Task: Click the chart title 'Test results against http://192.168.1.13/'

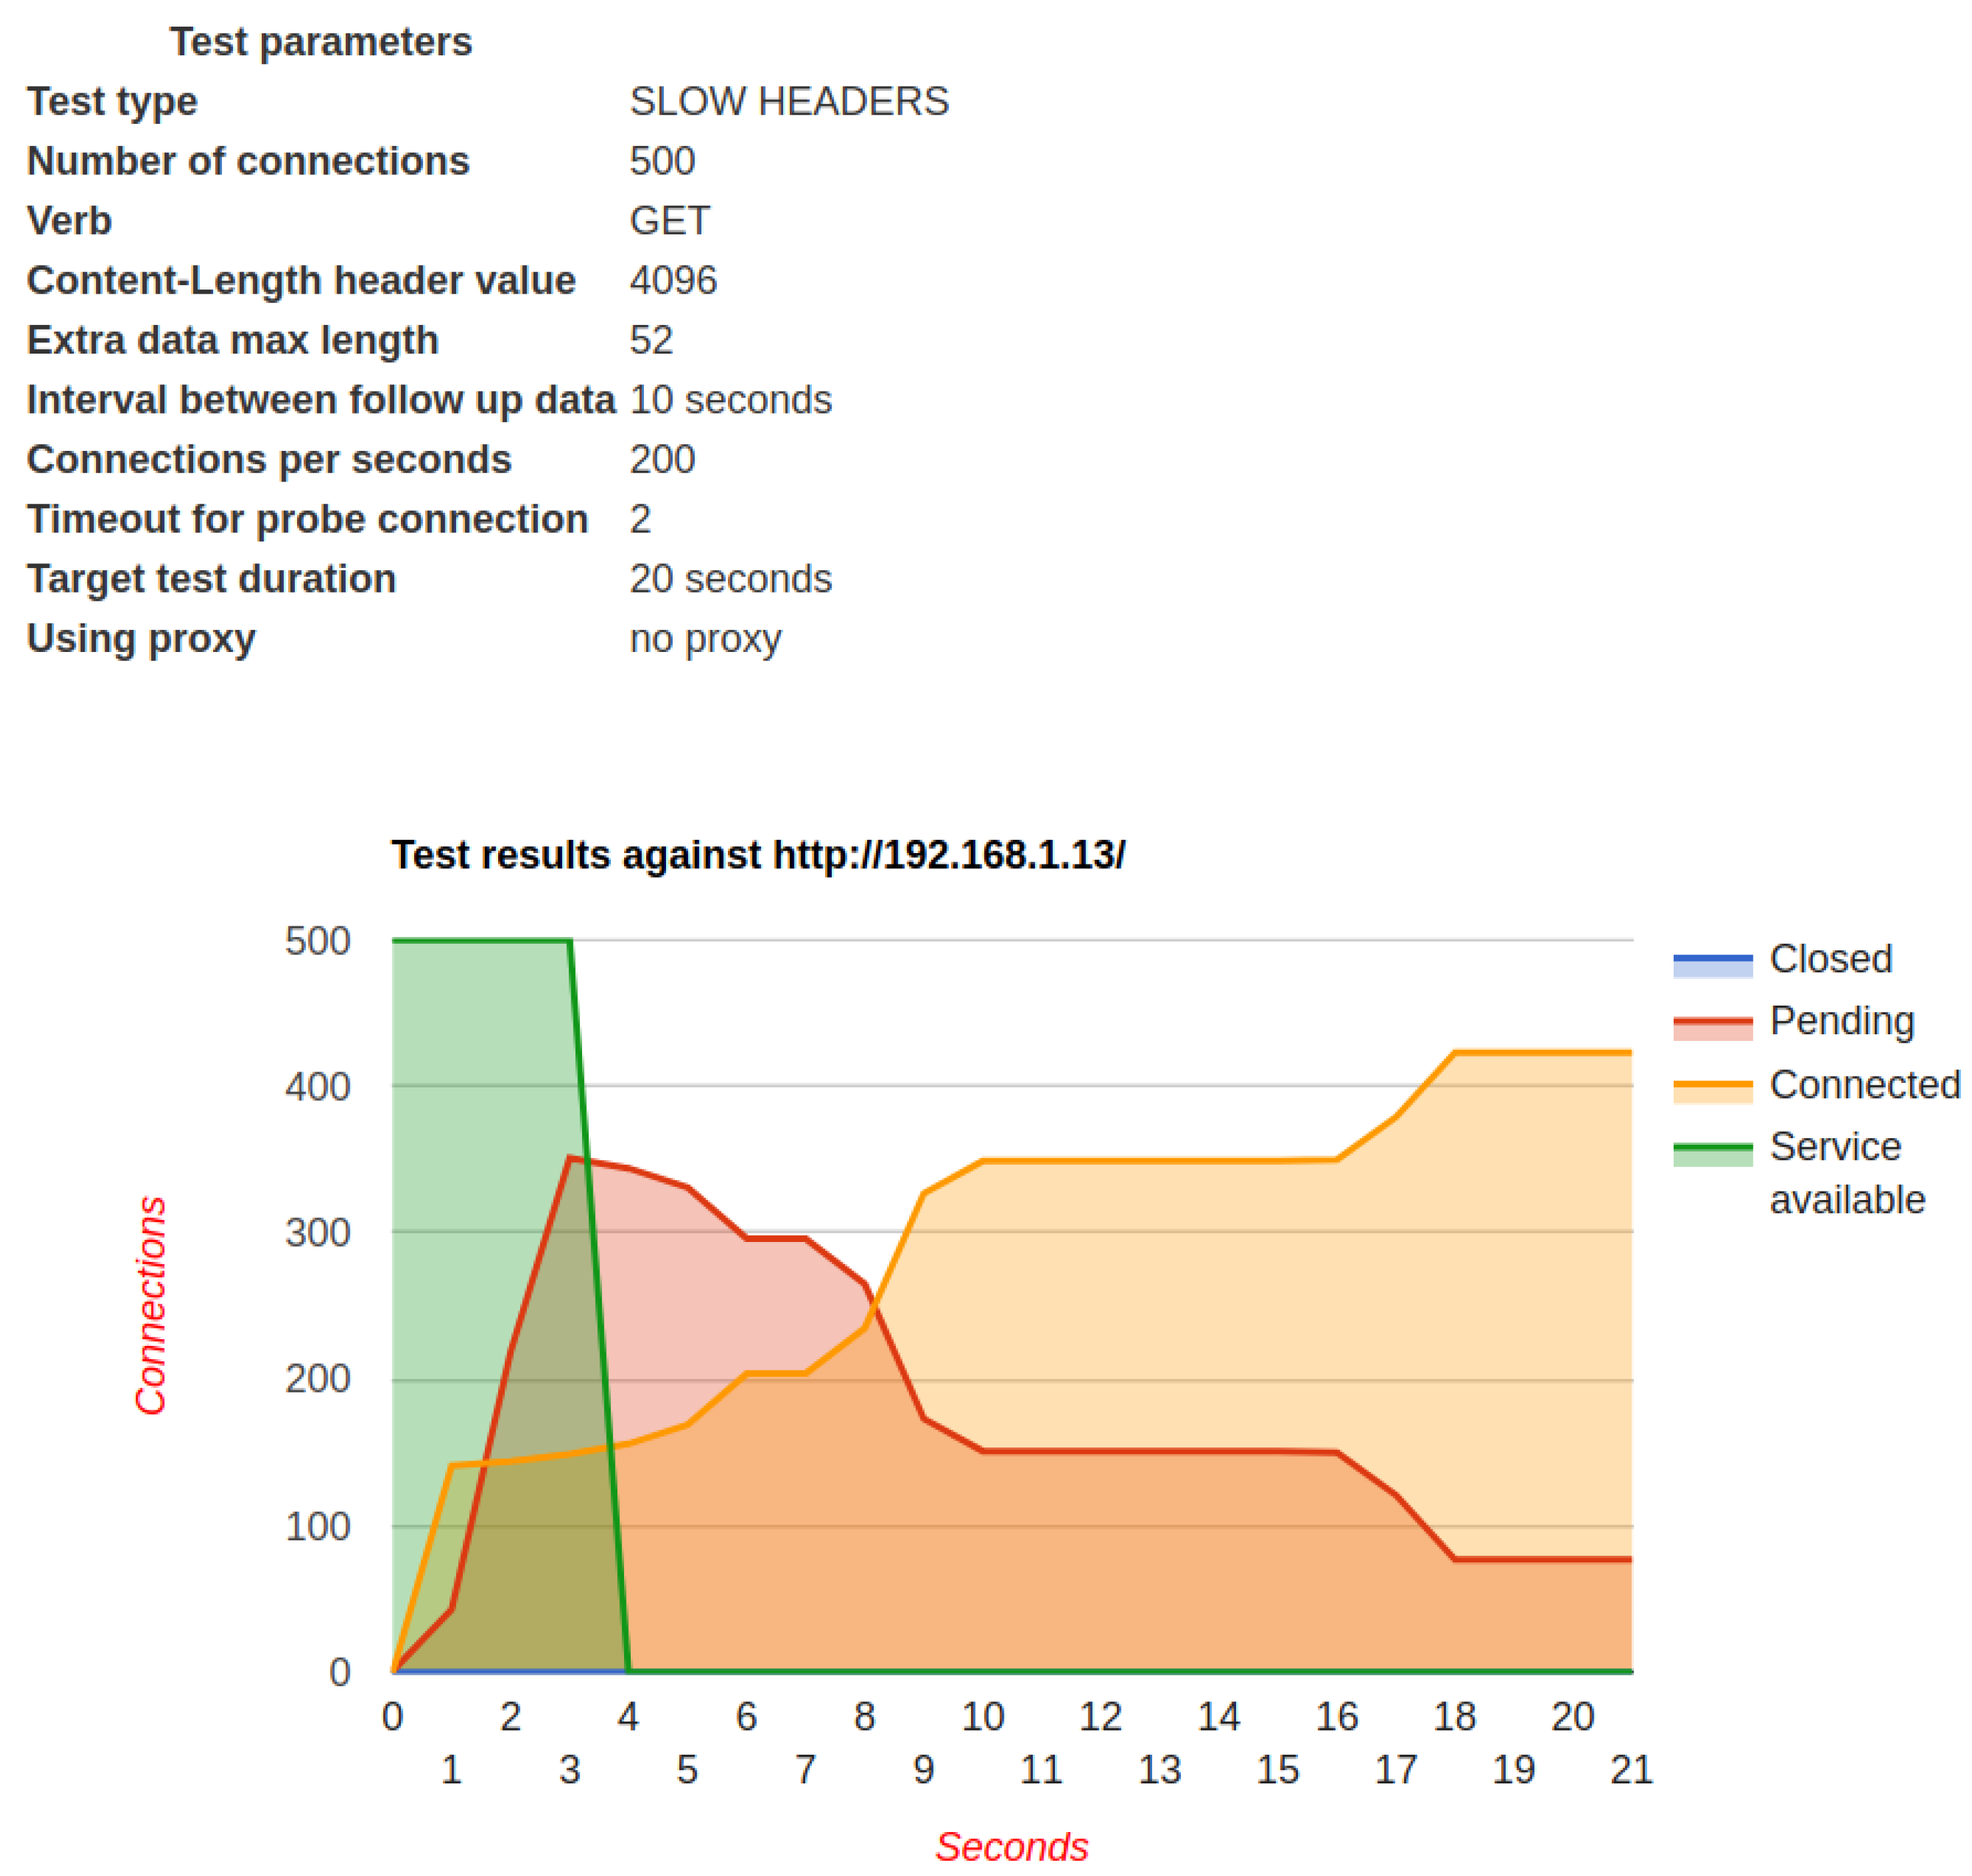Action: (x=758, y=856)
